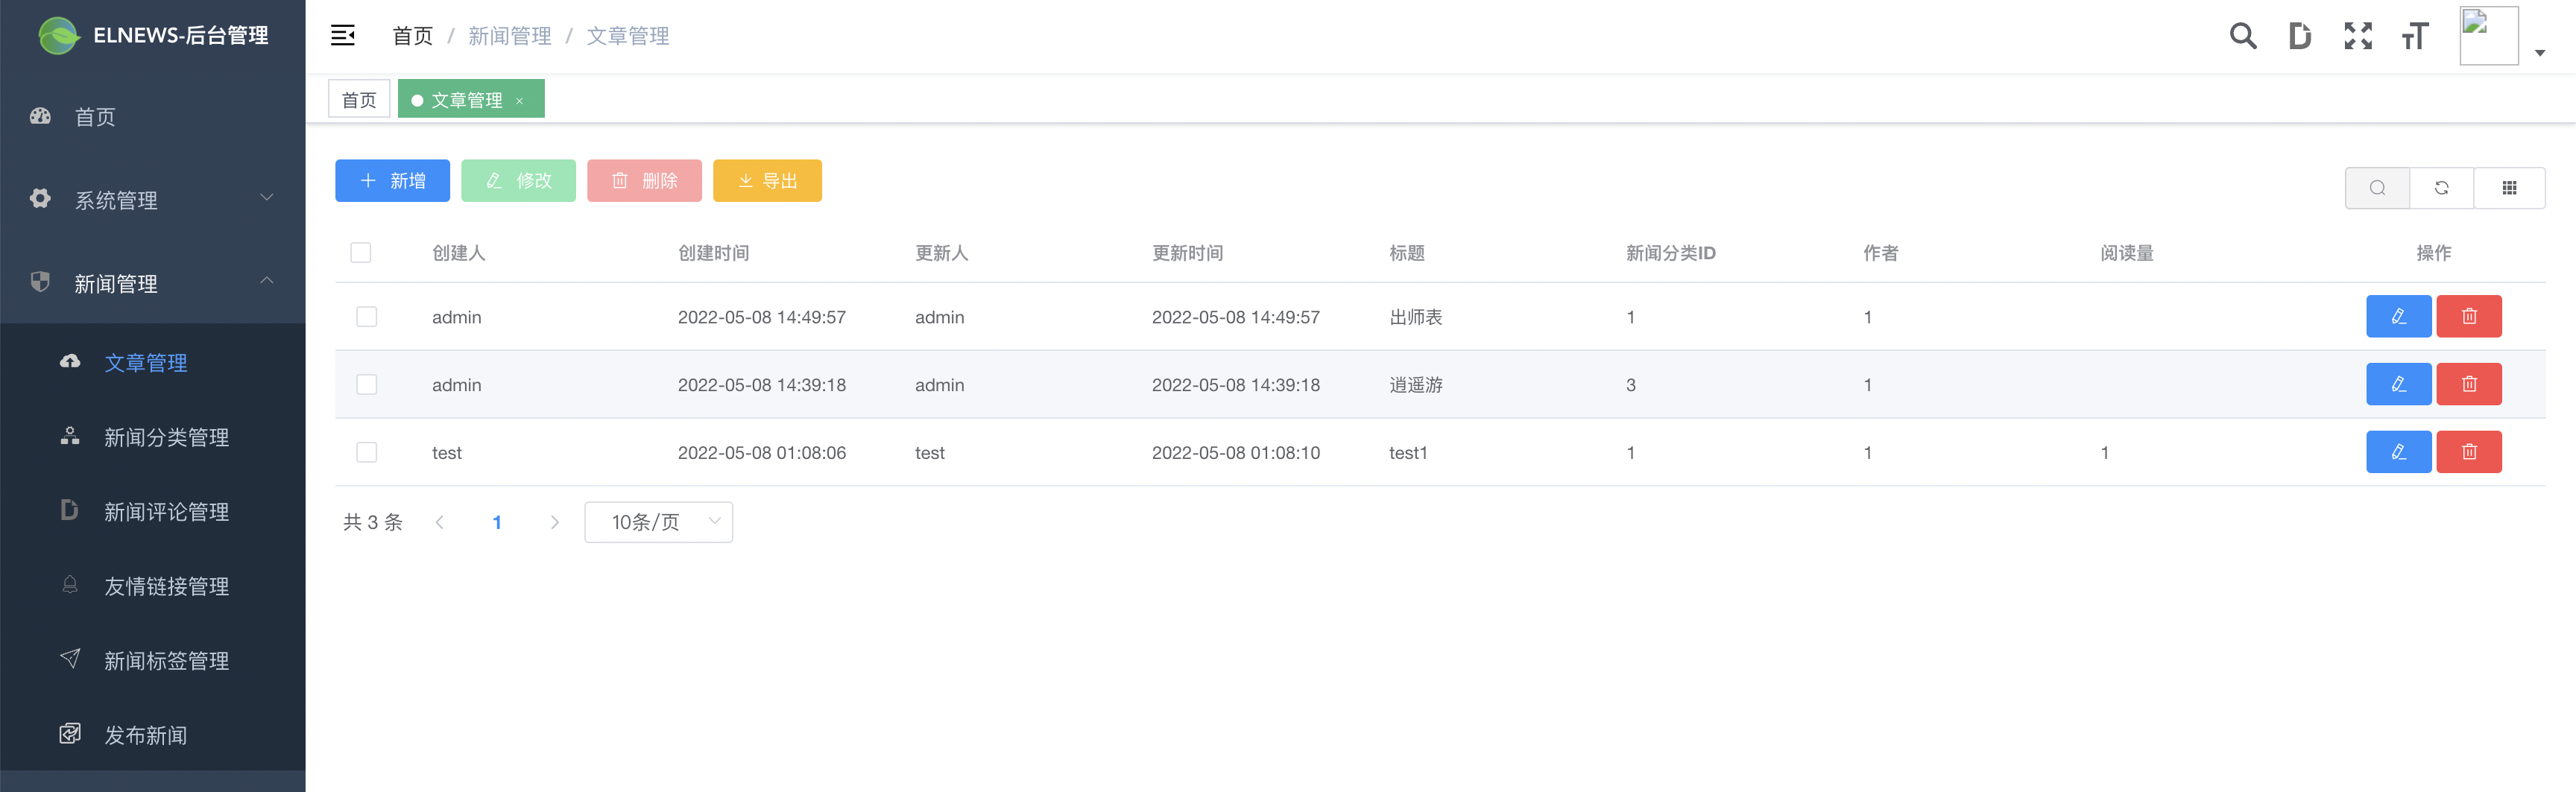The width and height of the screenshot is (2576, 792).
Task: Toggle the search bar visibility button
Action: [x=2377, y=188]
